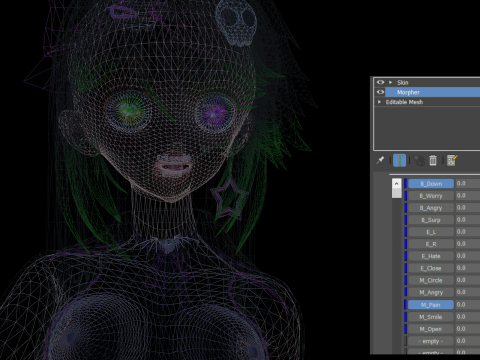The height and width of the screenshot is (360, 480).
Task: Select the E_Hate morph channel
Action: point(431,256)
